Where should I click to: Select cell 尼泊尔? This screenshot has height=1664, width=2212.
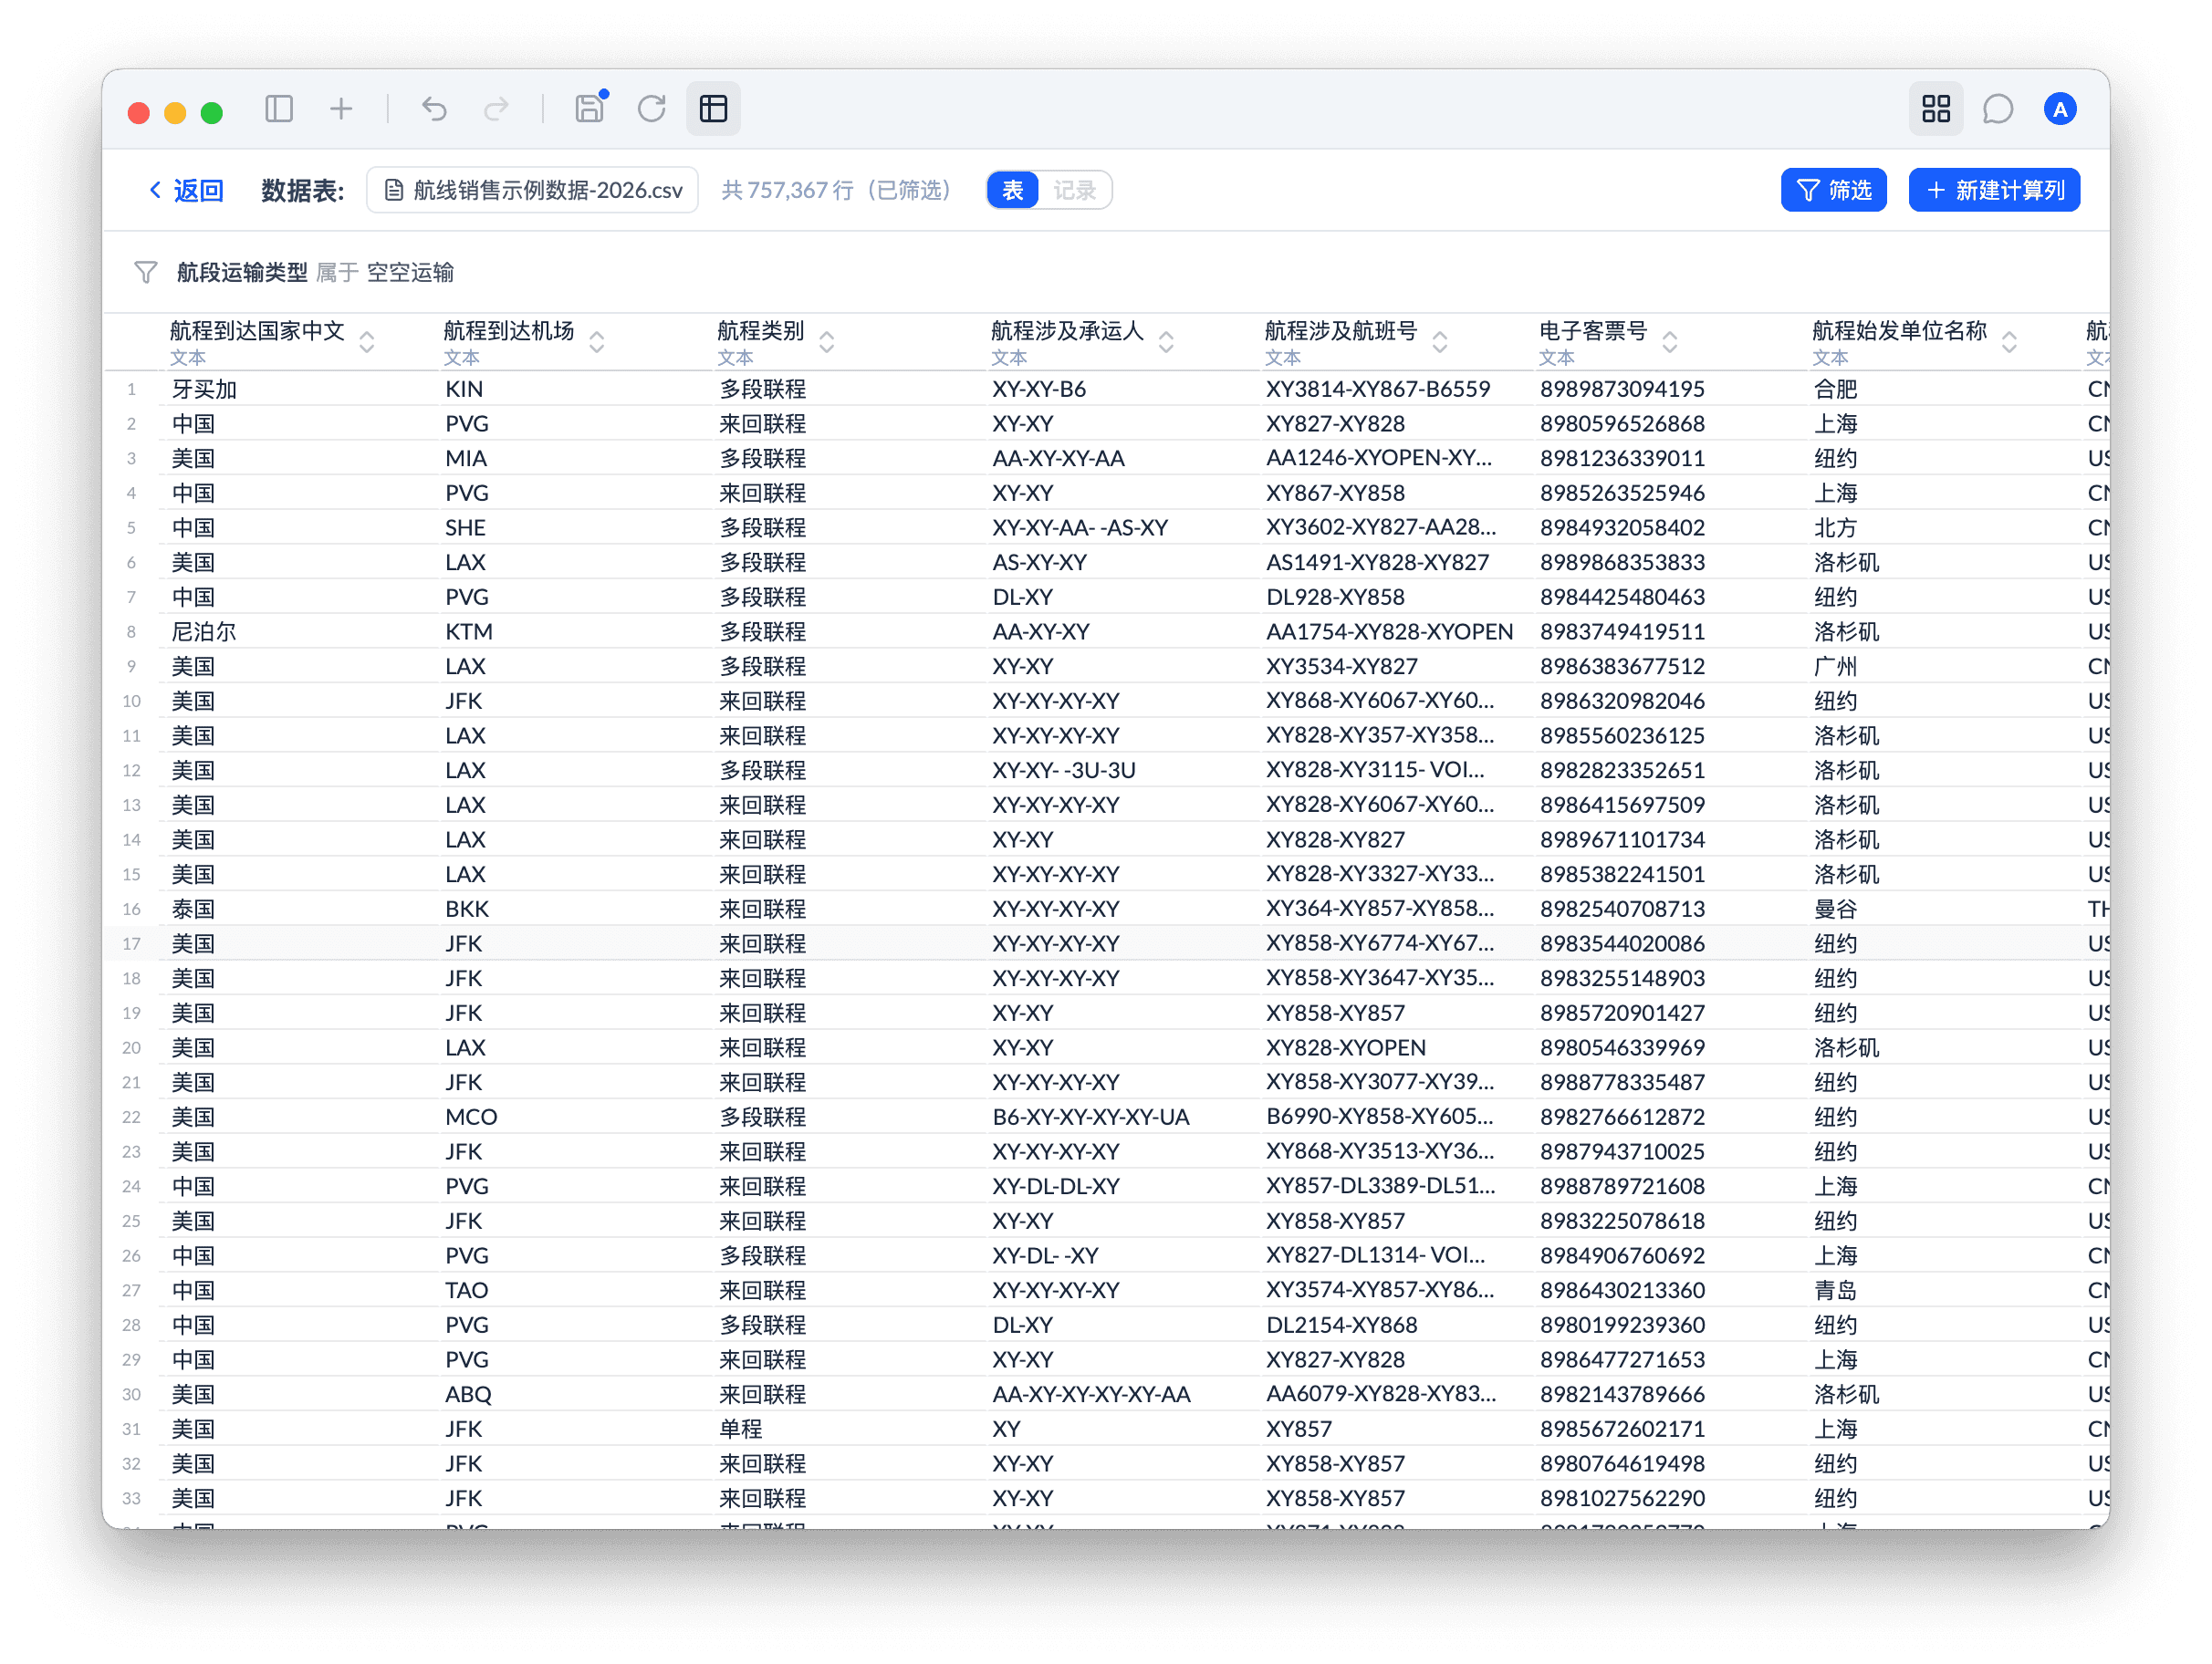[204, 631]
